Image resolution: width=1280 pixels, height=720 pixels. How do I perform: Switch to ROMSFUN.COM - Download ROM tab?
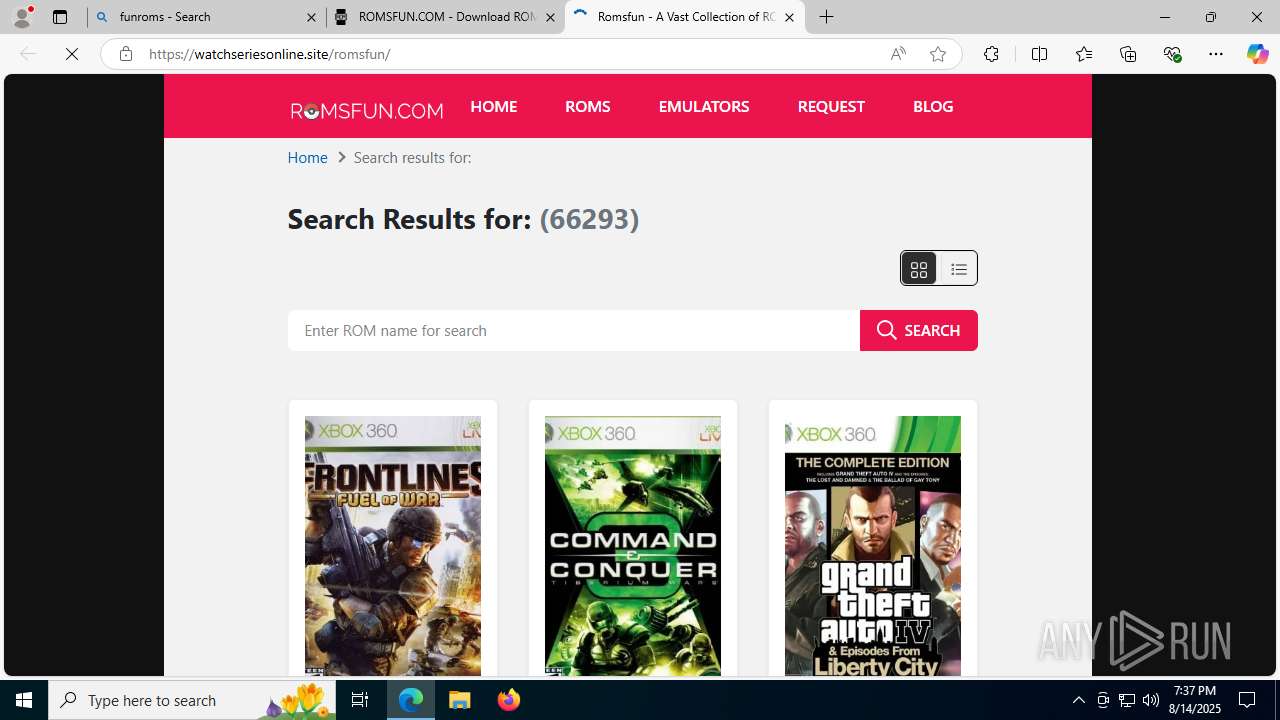point(445,17)
